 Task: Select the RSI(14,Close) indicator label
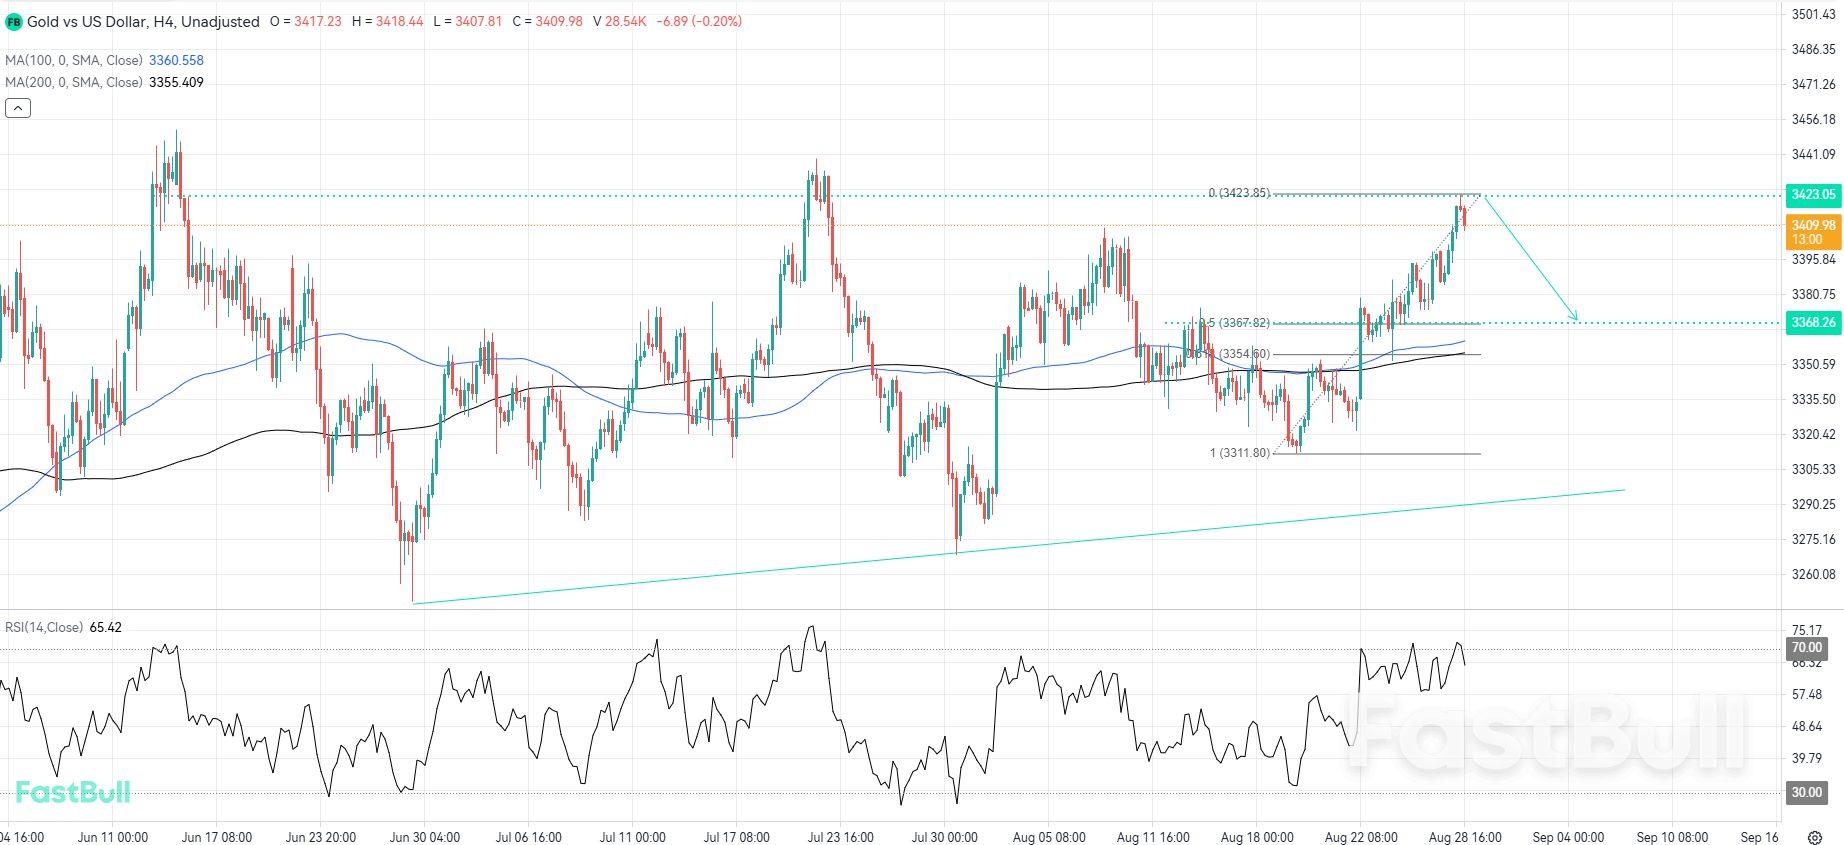[x=44, y=628]
